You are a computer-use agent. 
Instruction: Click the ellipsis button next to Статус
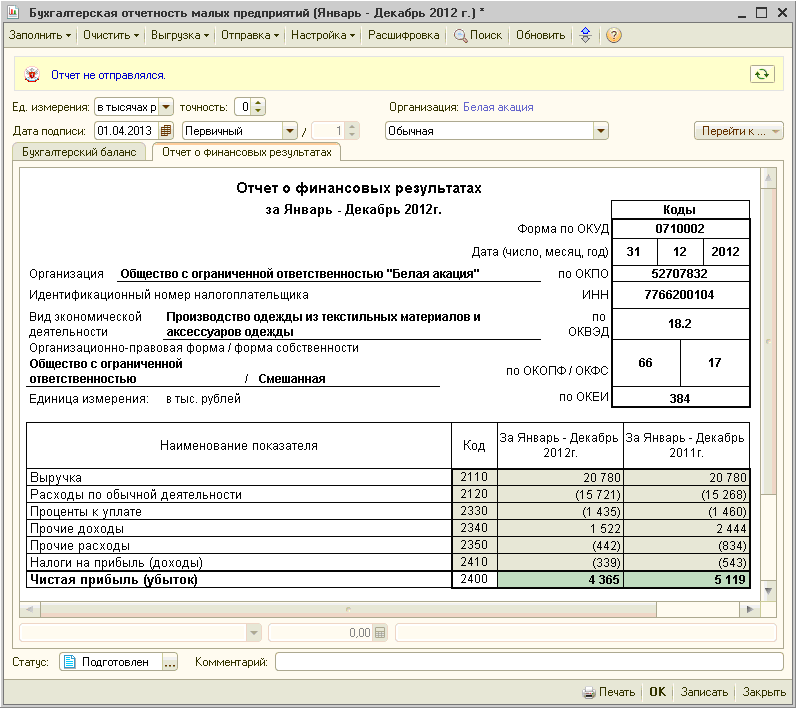coord(169,662)
